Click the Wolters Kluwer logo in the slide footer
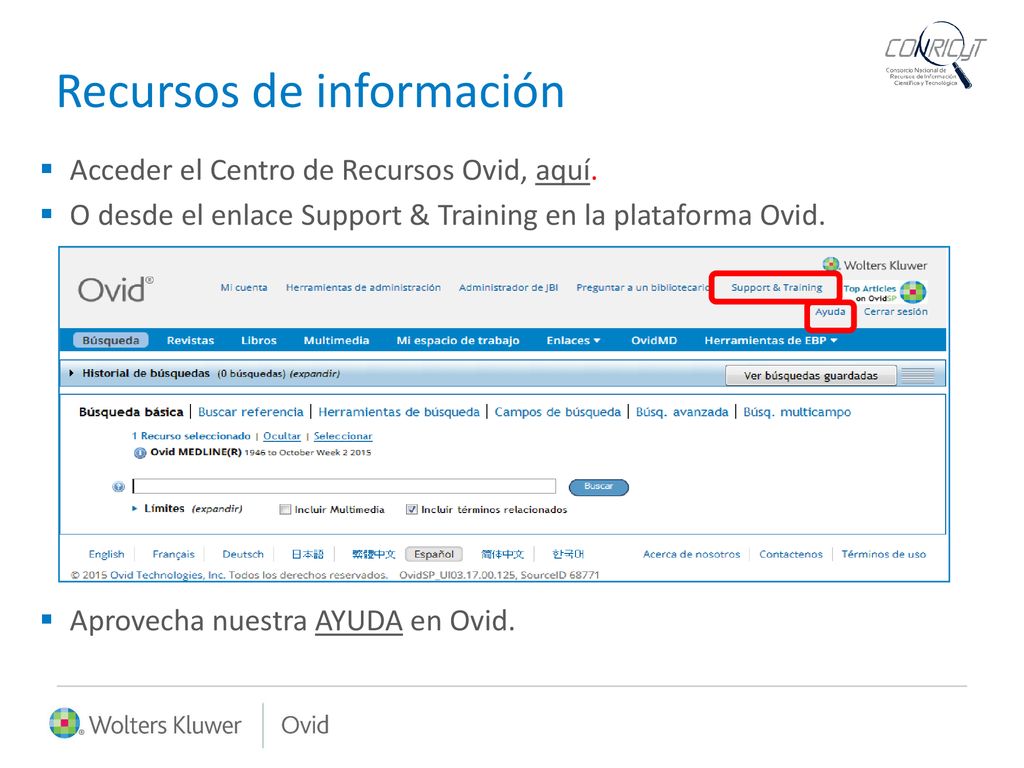 point(145,724)
